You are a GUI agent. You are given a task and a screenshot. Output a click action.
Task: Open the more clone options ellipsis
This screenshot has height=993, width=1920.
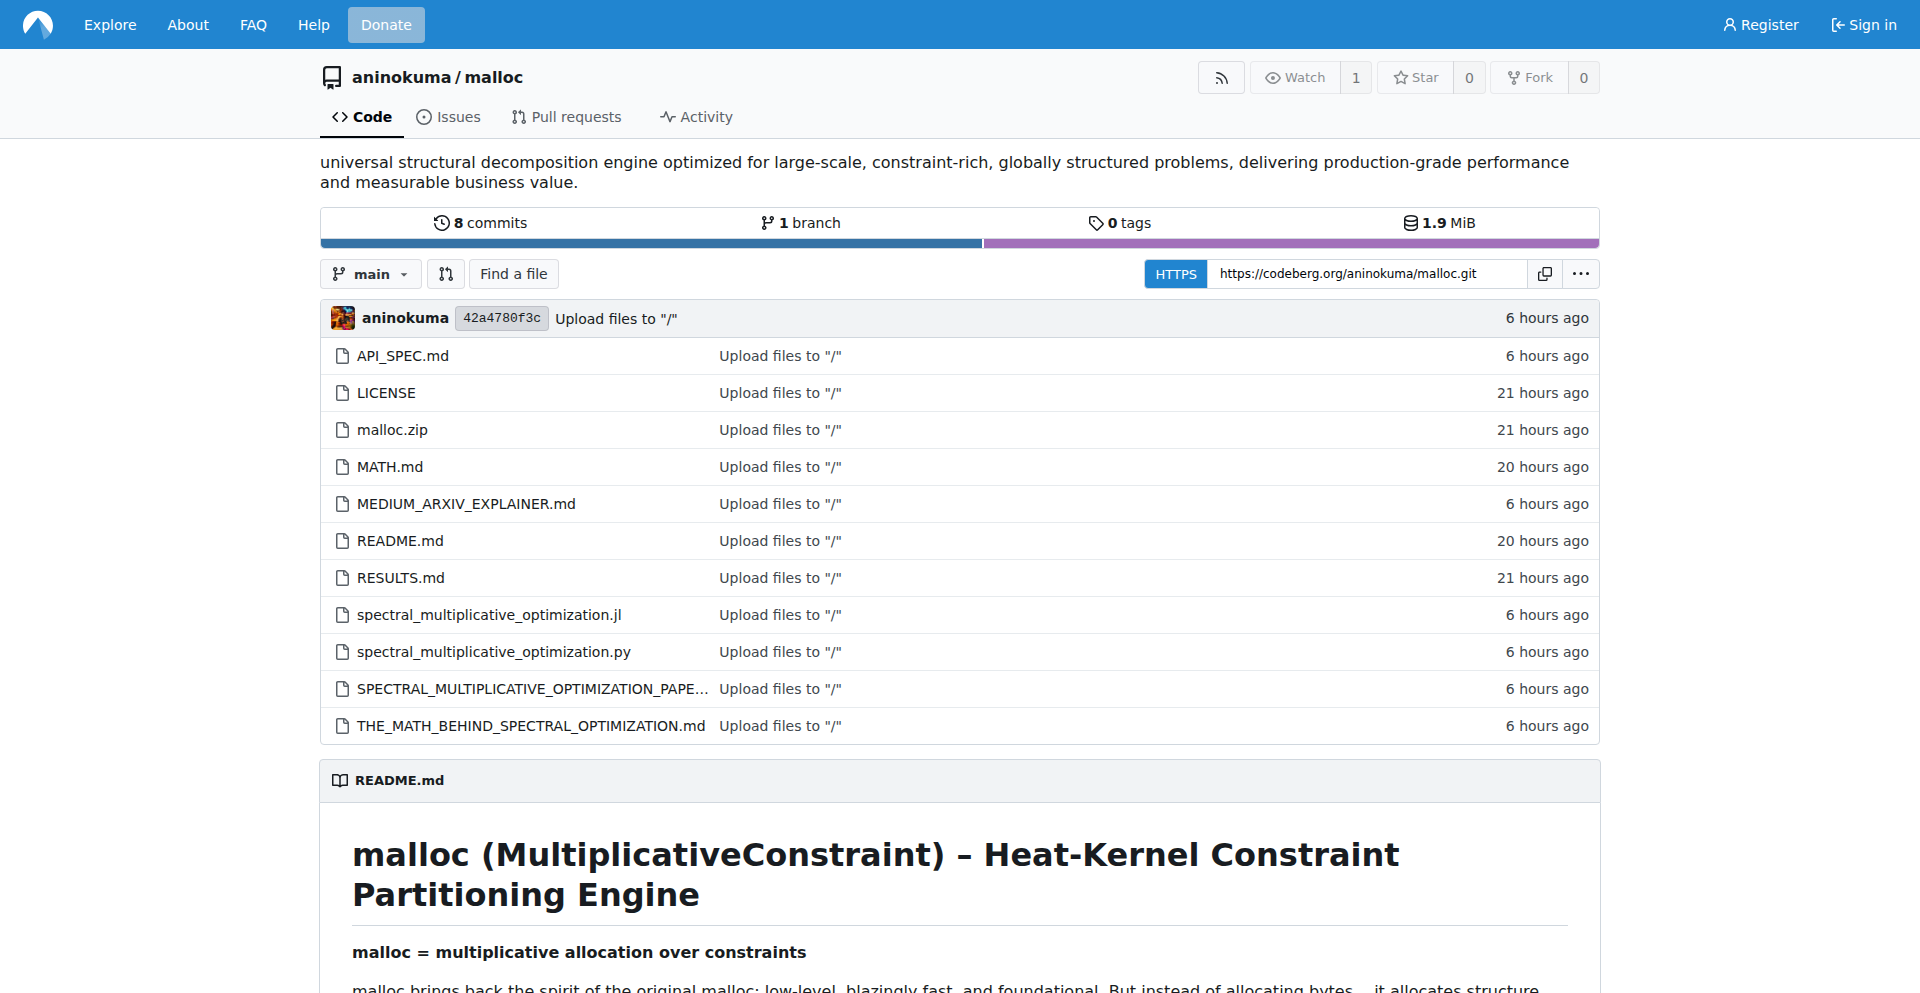(1580, 274)
